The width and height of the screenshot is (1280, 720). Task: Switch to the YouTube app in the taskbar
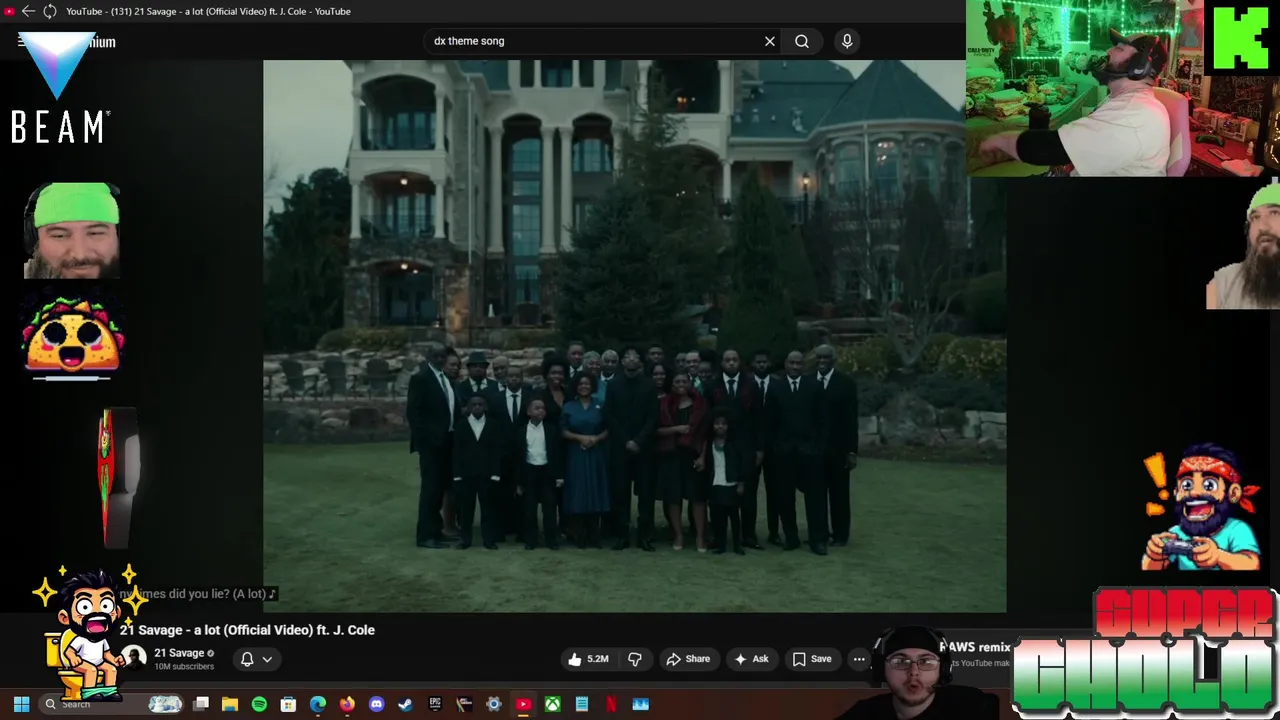click(523, 704)
